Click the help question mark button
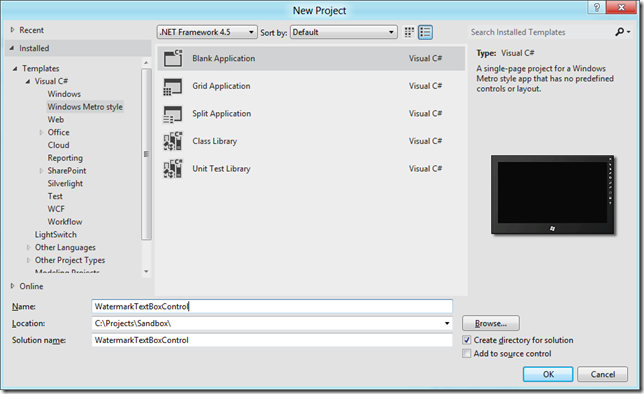Image resolution: width=644 pixels, height=394 pixels. pos(597,7)
